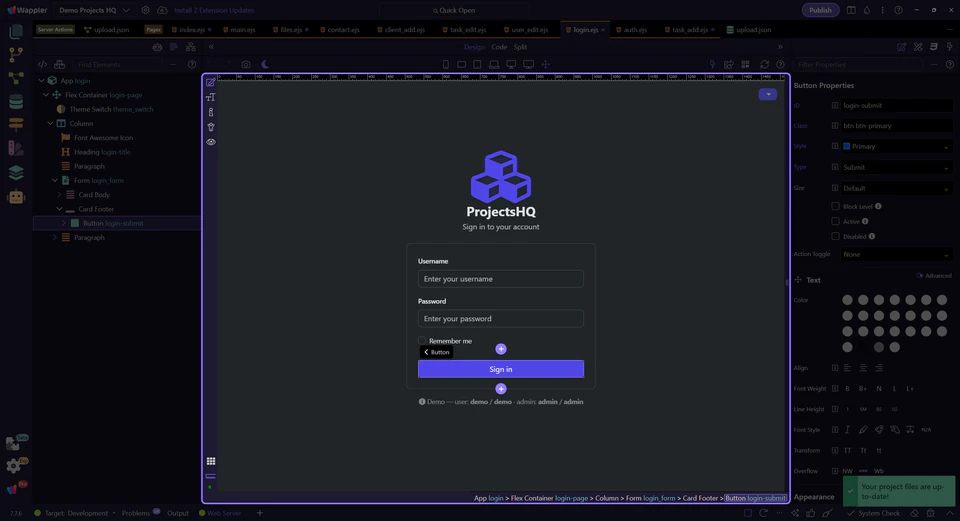
Task: Open the index.ejs tab
Action: (192, 29)
